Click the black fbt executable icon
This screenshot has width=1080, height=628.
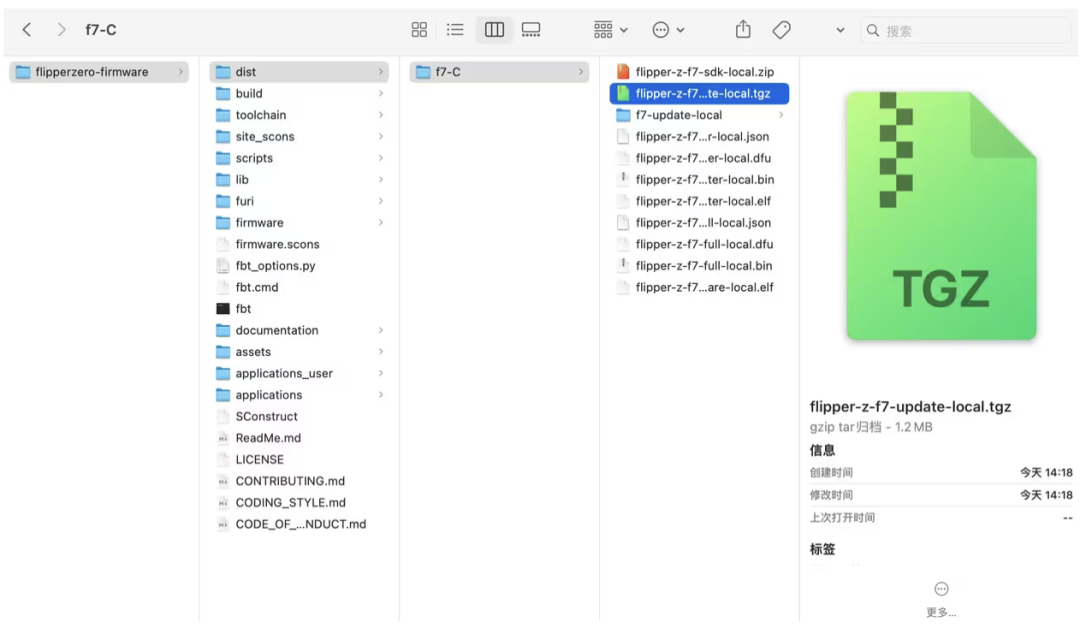tap(222, 308)
